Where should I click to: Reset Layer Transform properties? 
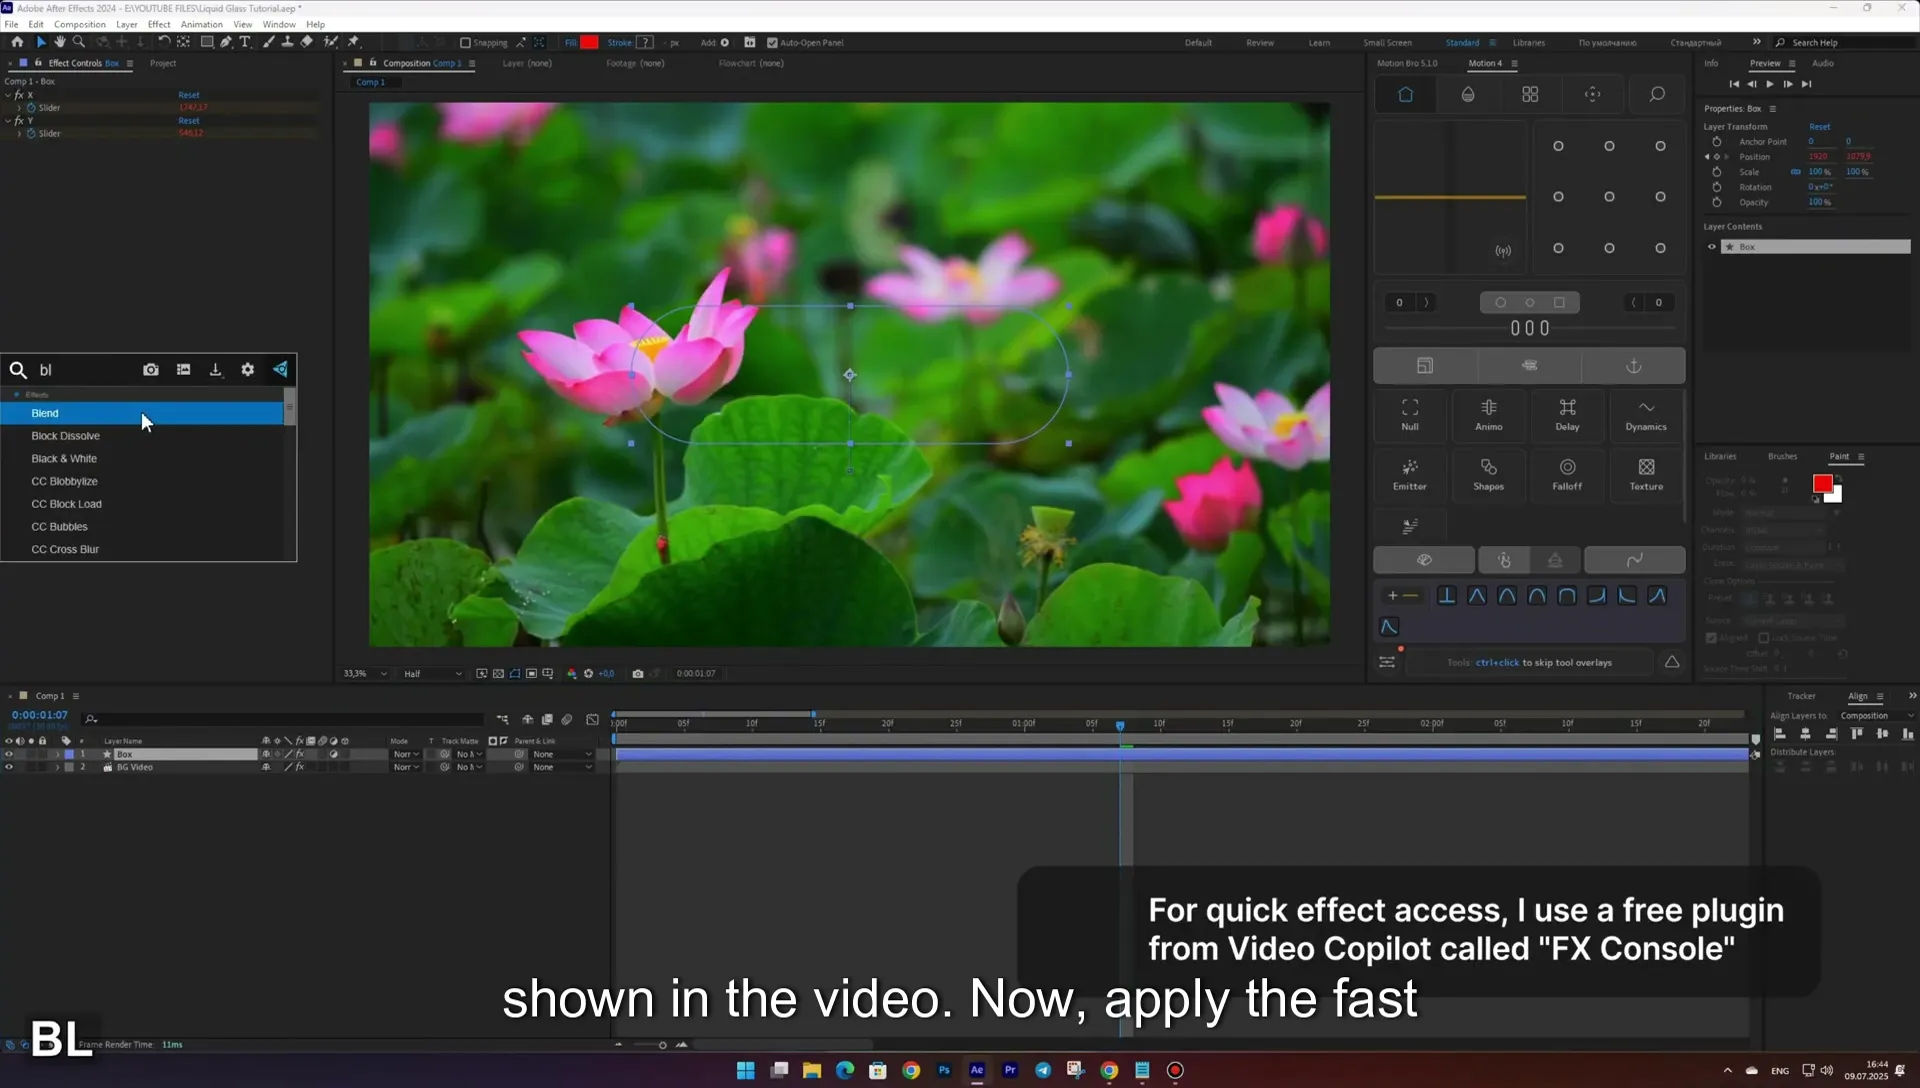pos(1819,127)
